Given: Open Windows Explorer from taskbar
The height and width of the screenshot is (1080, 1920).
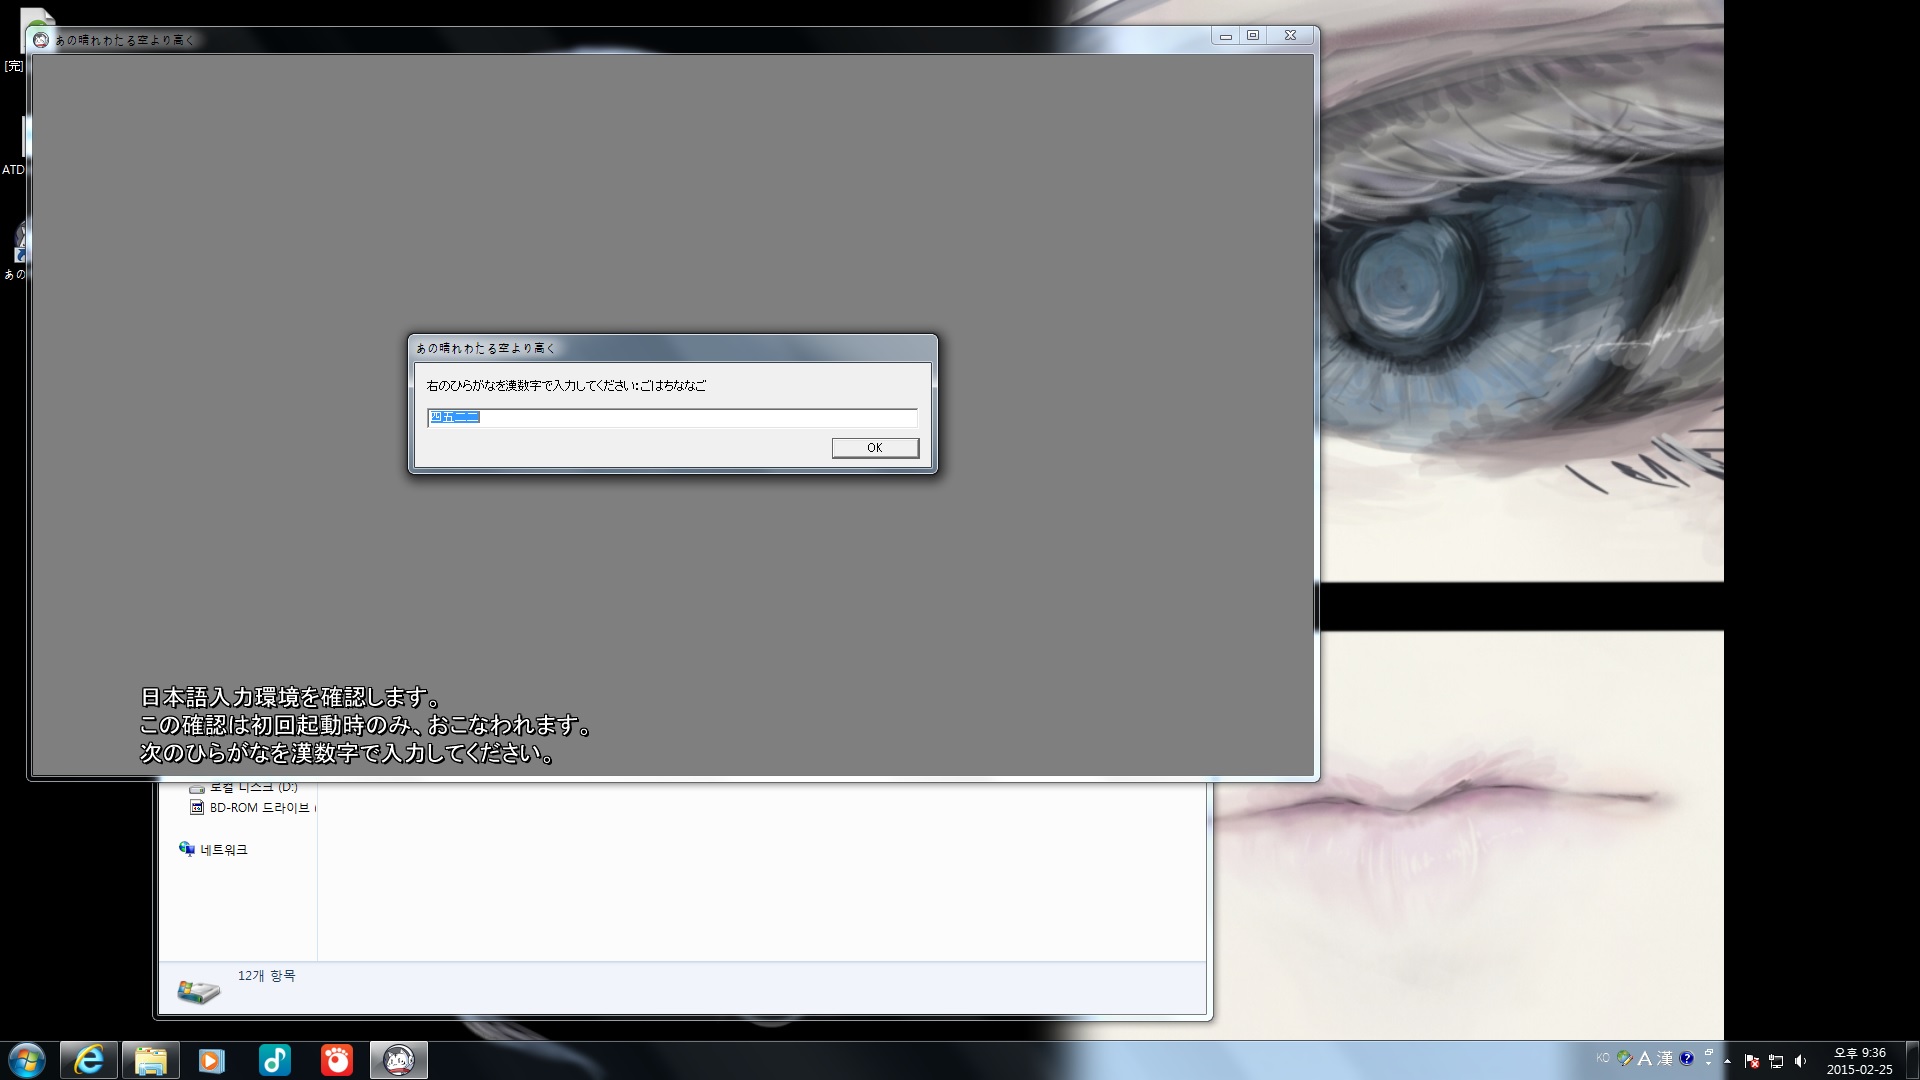Looking at the screenshot, I should tap(151, 1060).
